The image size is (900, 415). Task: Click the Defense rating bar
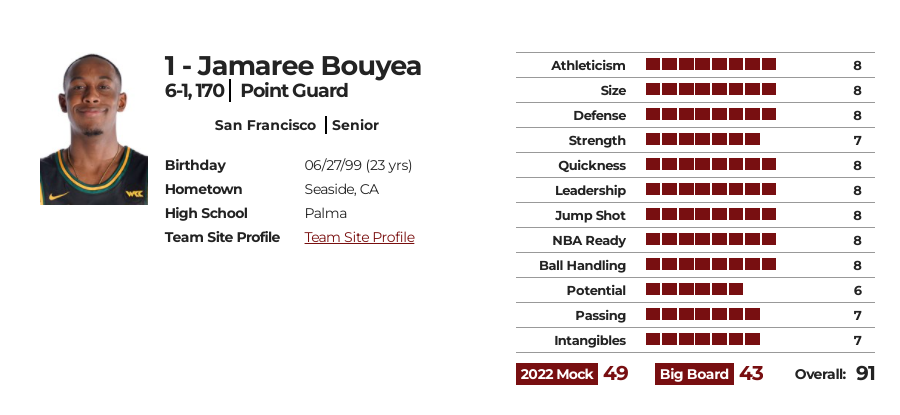coord(710,115)
